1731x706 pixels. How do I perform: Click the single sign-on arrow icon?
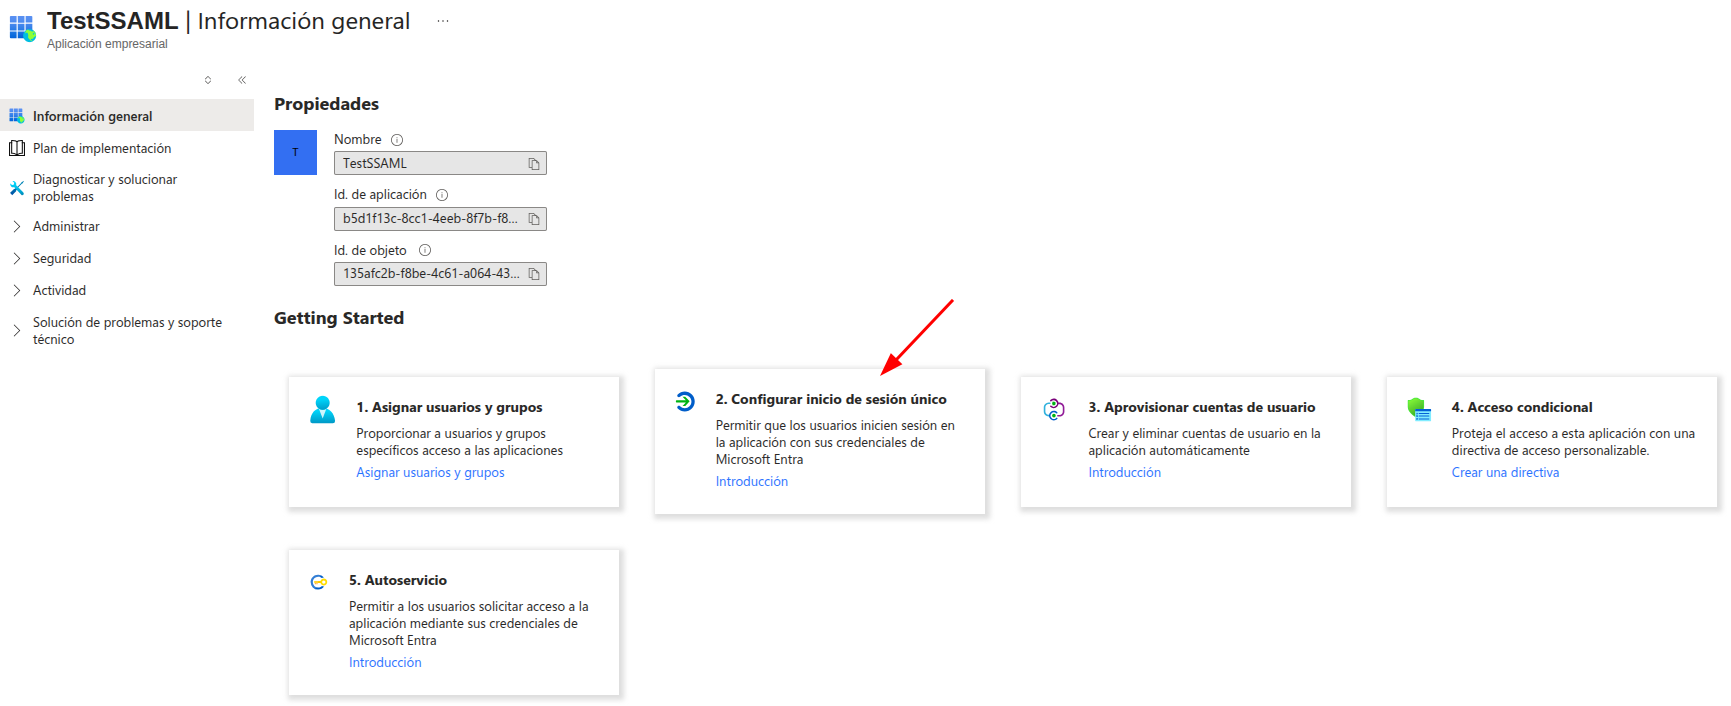coord(685,402)
